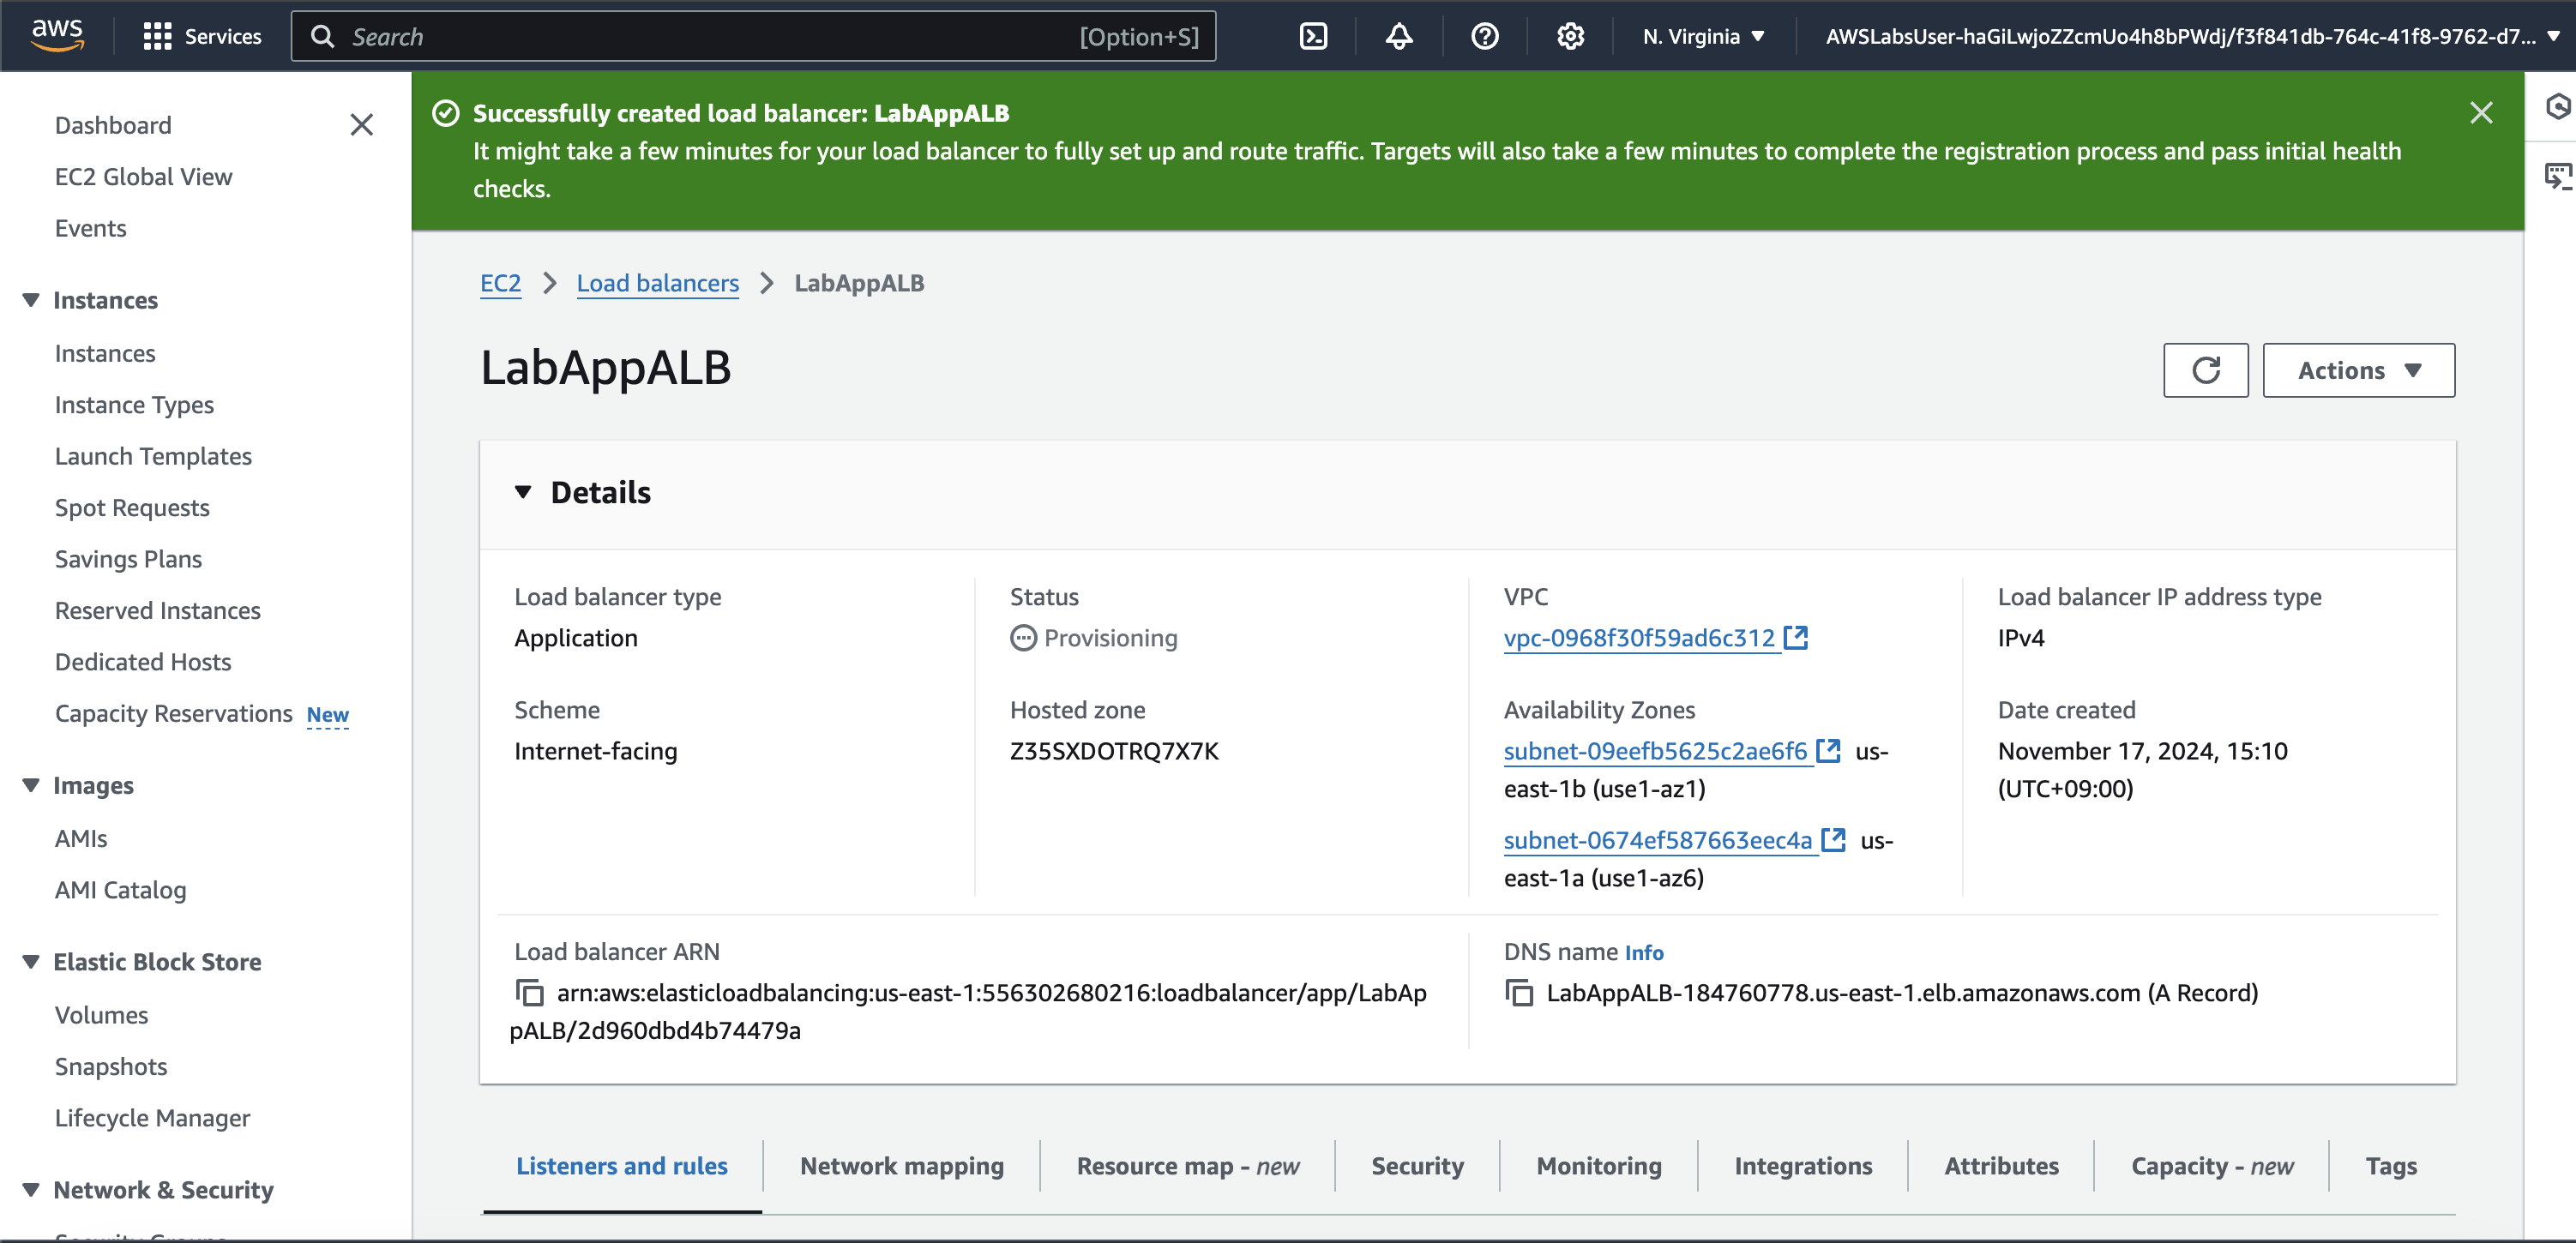Click the Provisioning status icon
Image resolution: width=2576 pixels, height=1243 pixels.
pos(1023,638)
